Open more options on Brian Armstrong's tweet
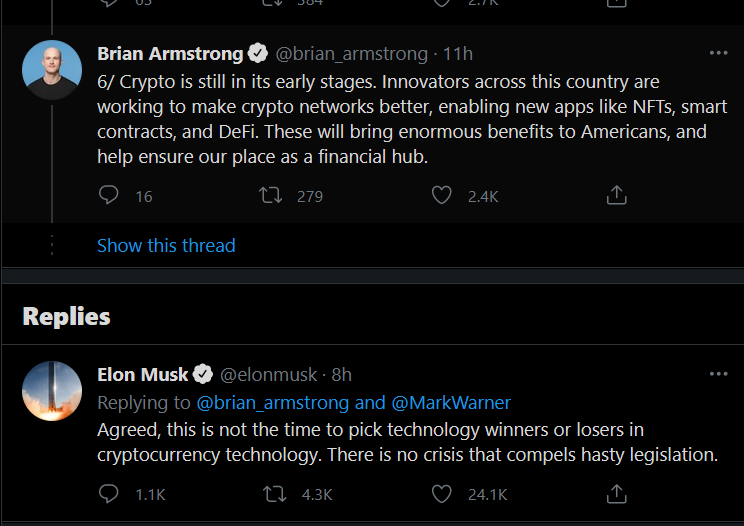744x526 pixels. (718, 53)
